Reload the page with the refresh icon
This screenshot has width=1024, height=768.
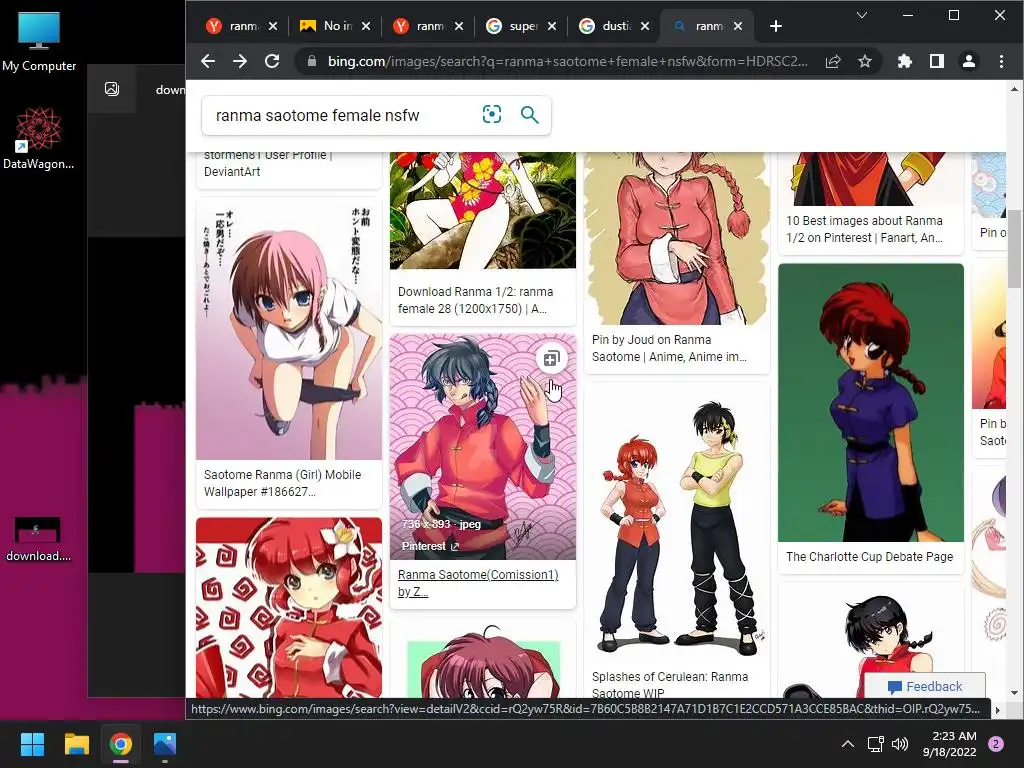272,61
